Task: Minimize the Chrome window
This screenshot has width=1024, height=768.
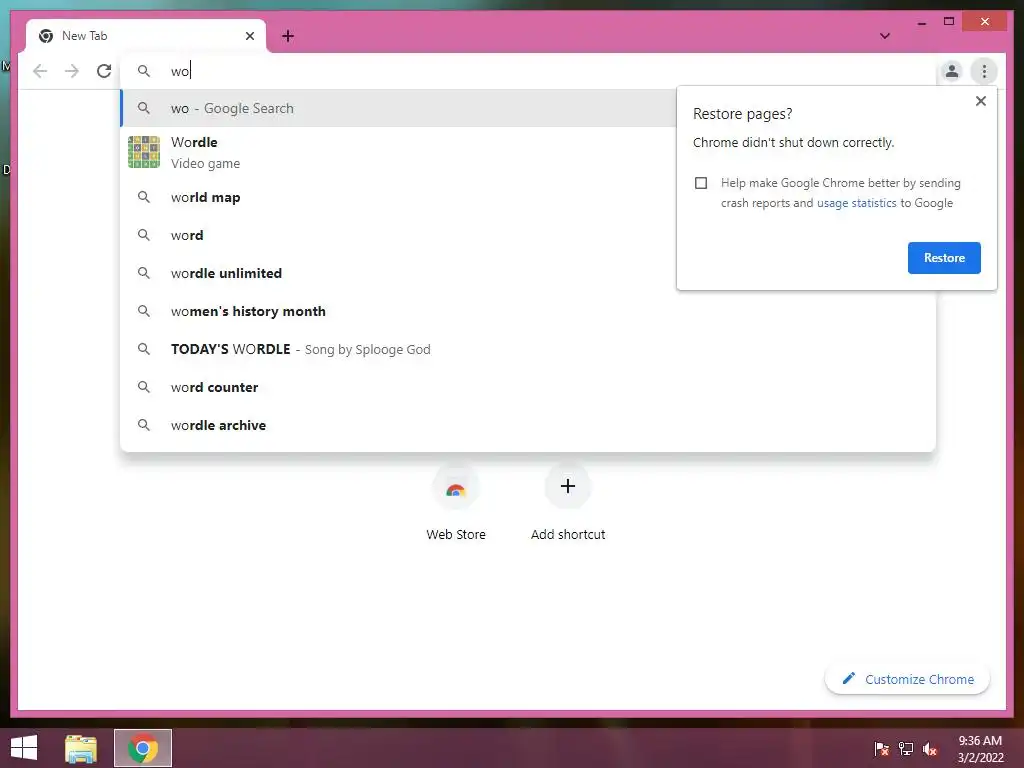Action: (921, 22)
